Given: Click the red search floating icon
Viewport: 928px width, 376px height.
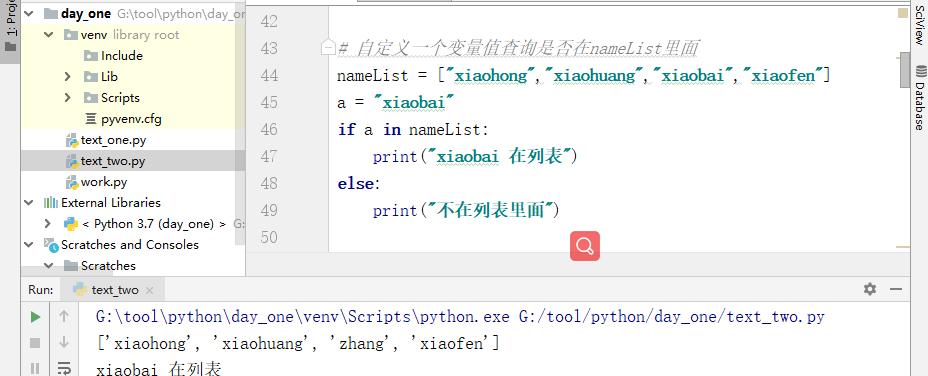Looking at the screenshot, I should [x=585, y=246].
